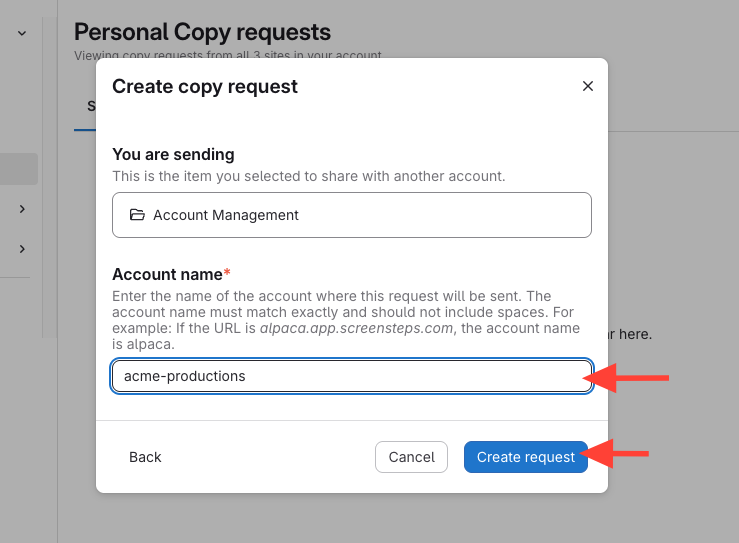The width and height of the screenshot is (739, 543).
Task: Expand the lower right-chevron sidebar item
Action: click(x=22, y=248)
